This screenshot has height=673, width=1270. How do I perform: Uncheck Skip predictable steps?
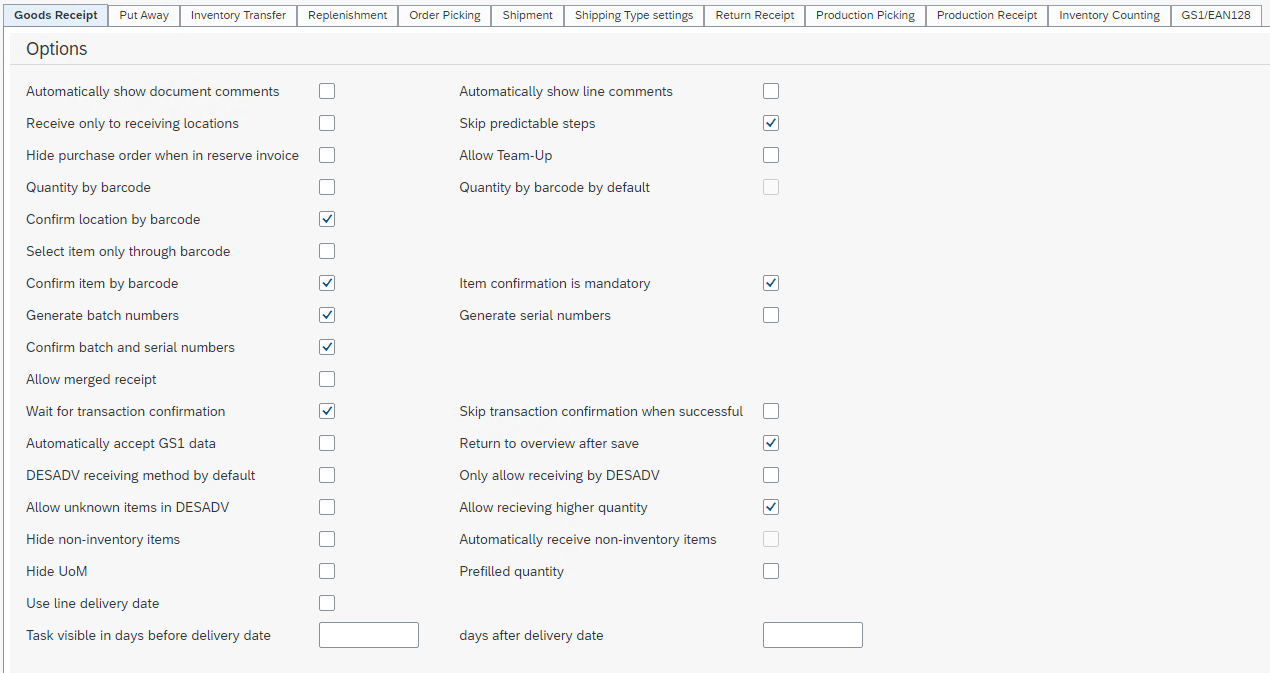(771, 123)
